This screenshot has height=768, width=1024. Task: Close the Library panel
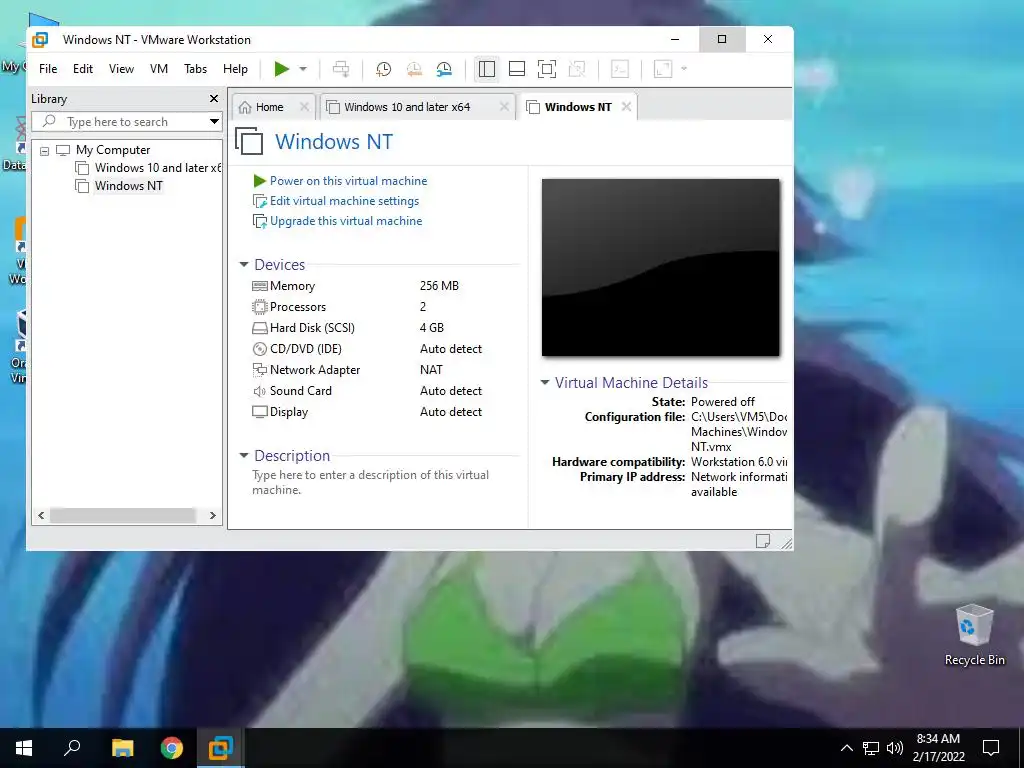tap(214, 99)
